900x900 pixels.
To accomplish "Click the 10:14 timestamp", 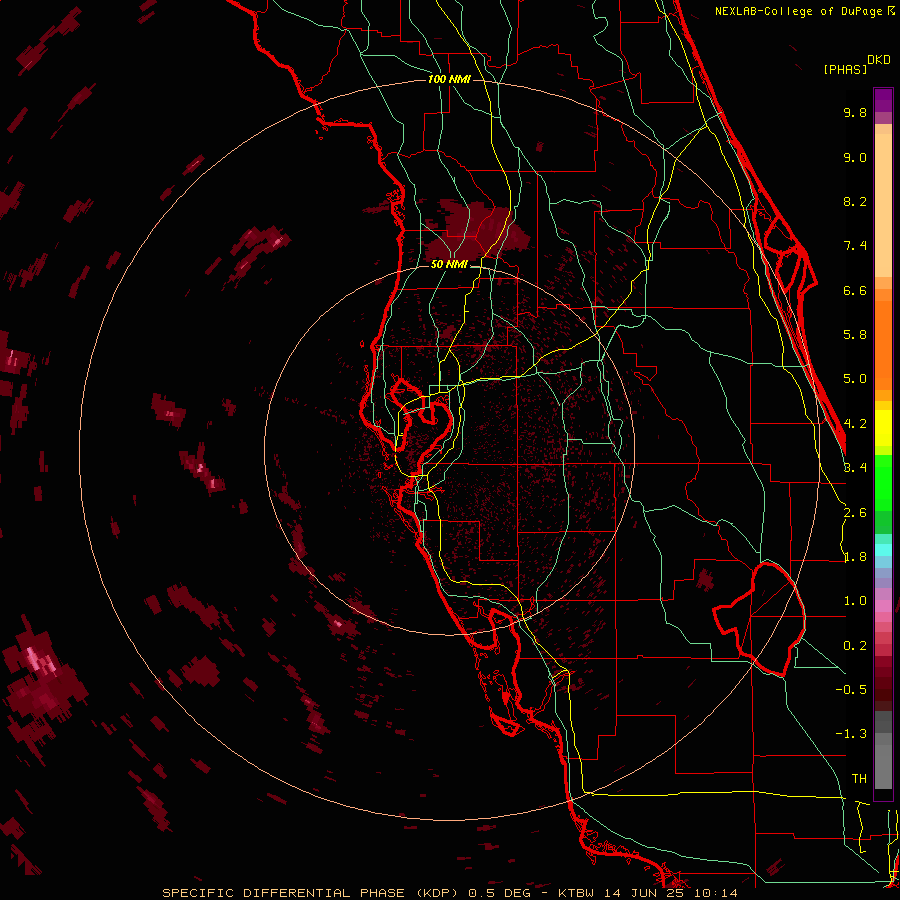I will click(x=716, y=893).
